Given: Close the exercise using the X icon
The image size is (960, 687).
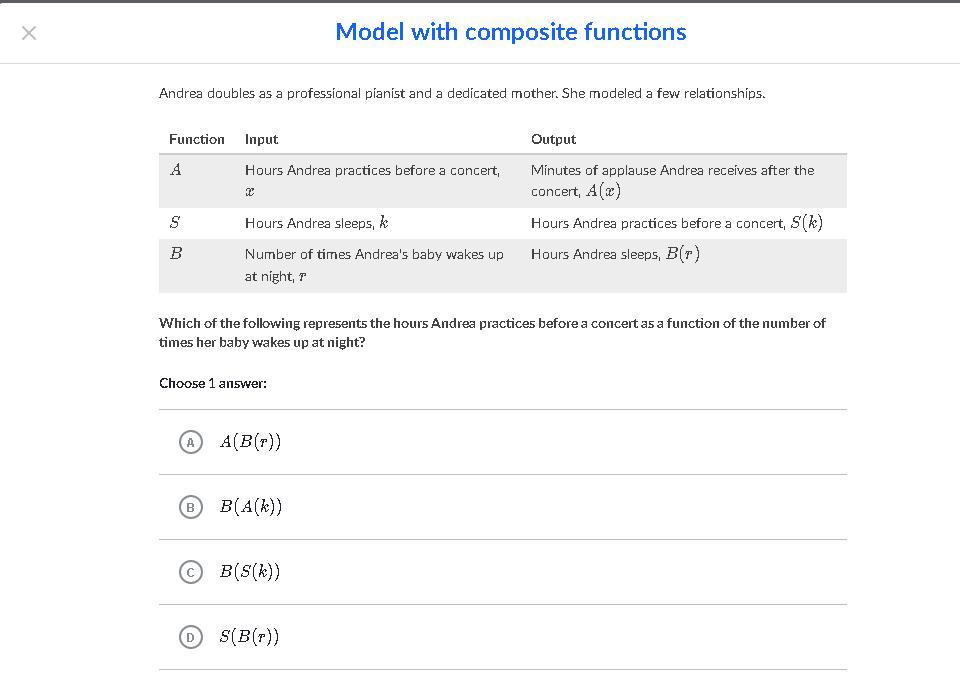Looking at the screenshot, I should point(29,33).
